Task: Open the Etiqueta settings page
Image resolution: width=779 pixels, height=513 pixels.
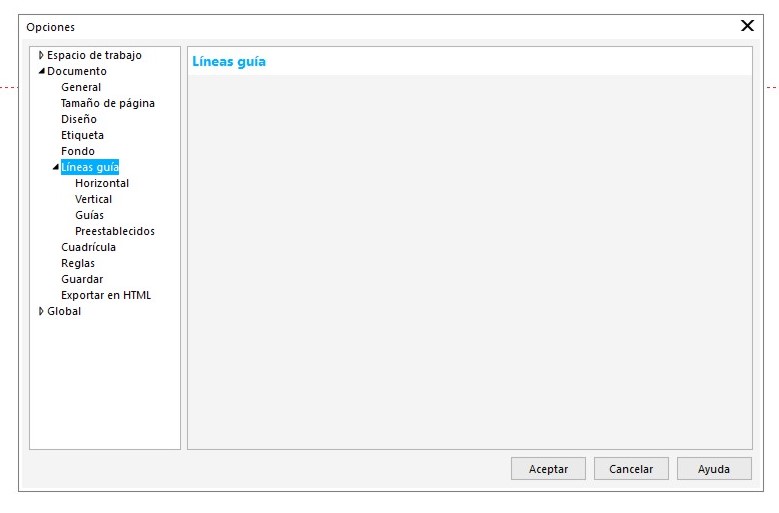Action: tap(82, 136)
